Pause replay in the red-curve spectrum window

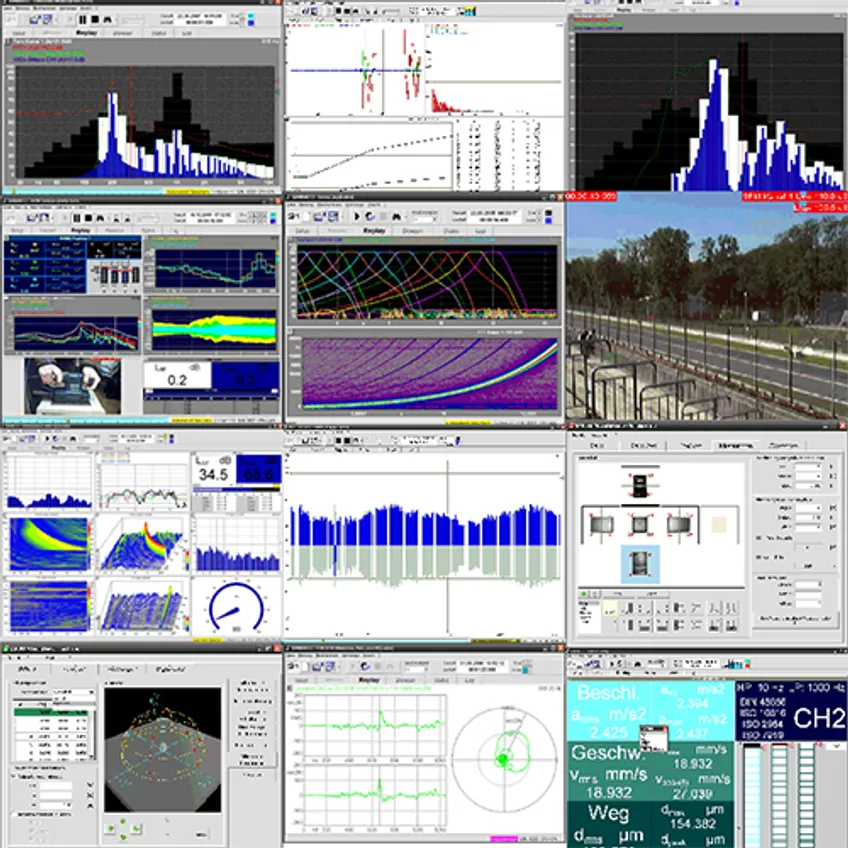(83, 19)
